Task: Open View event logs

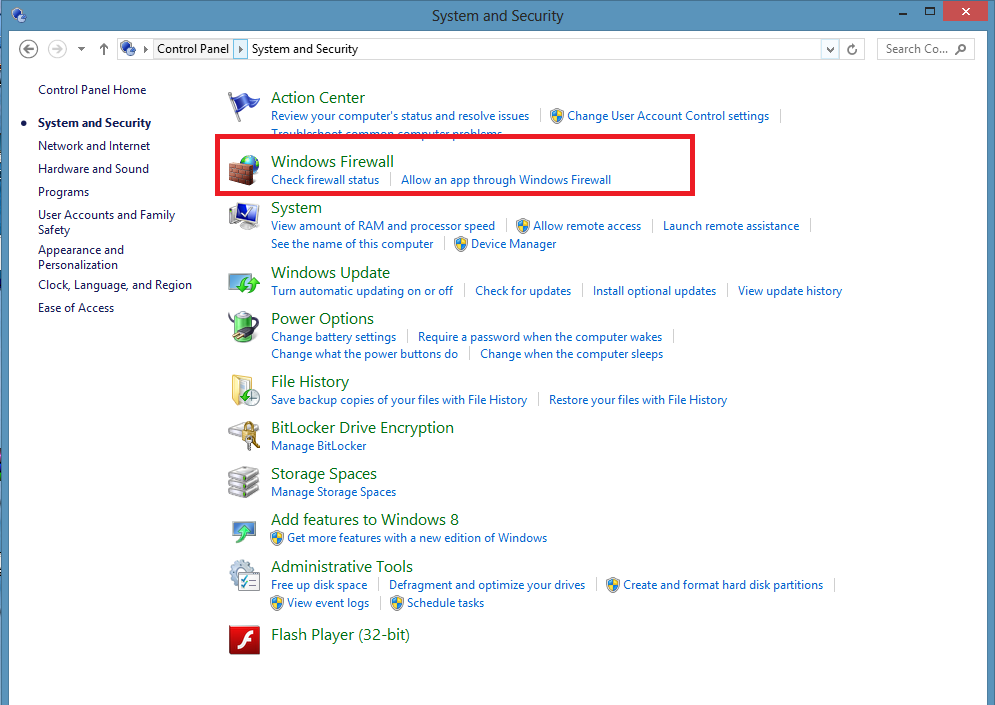Action: tap(327, 603)
